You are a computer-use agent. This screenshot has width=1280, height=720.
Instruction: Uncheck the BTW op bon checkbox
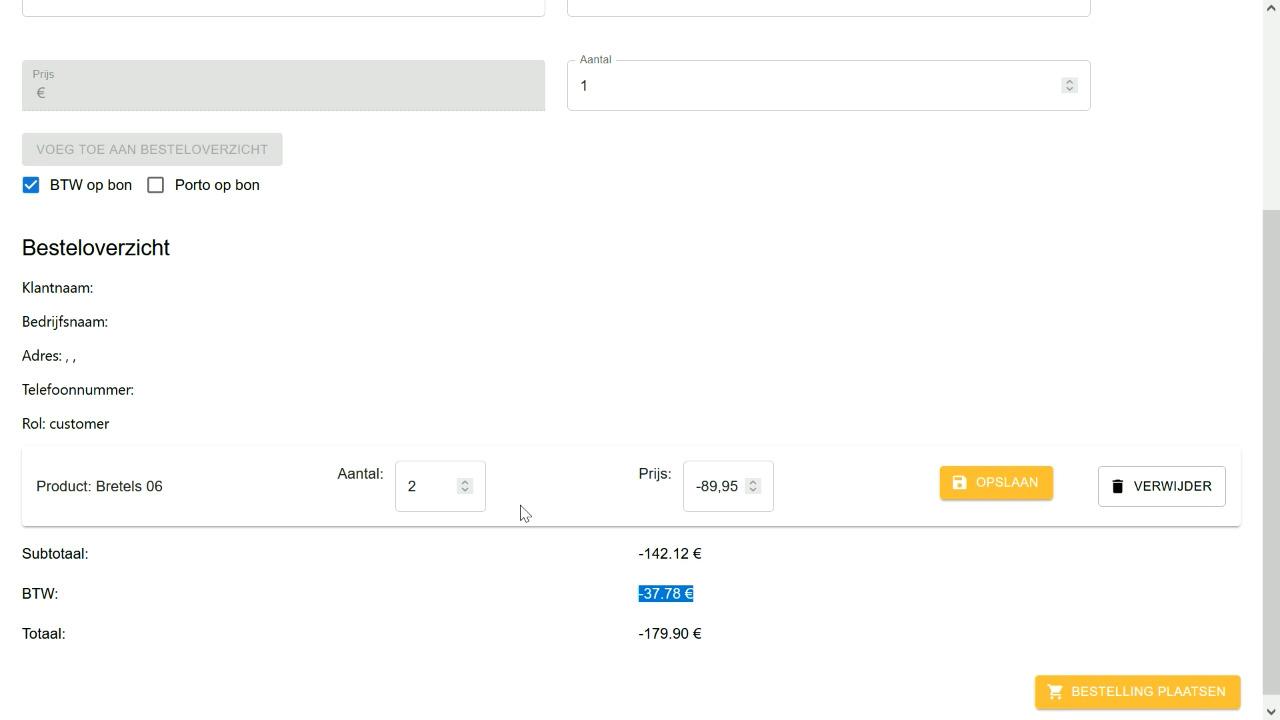[31, 185]
